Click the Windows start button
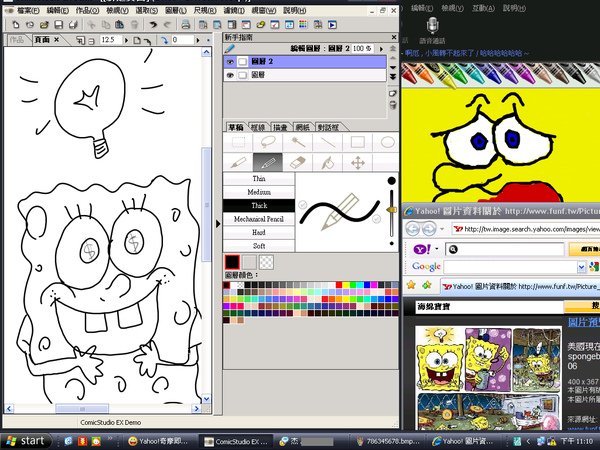The image size is (600, 450). click(26, 441)
